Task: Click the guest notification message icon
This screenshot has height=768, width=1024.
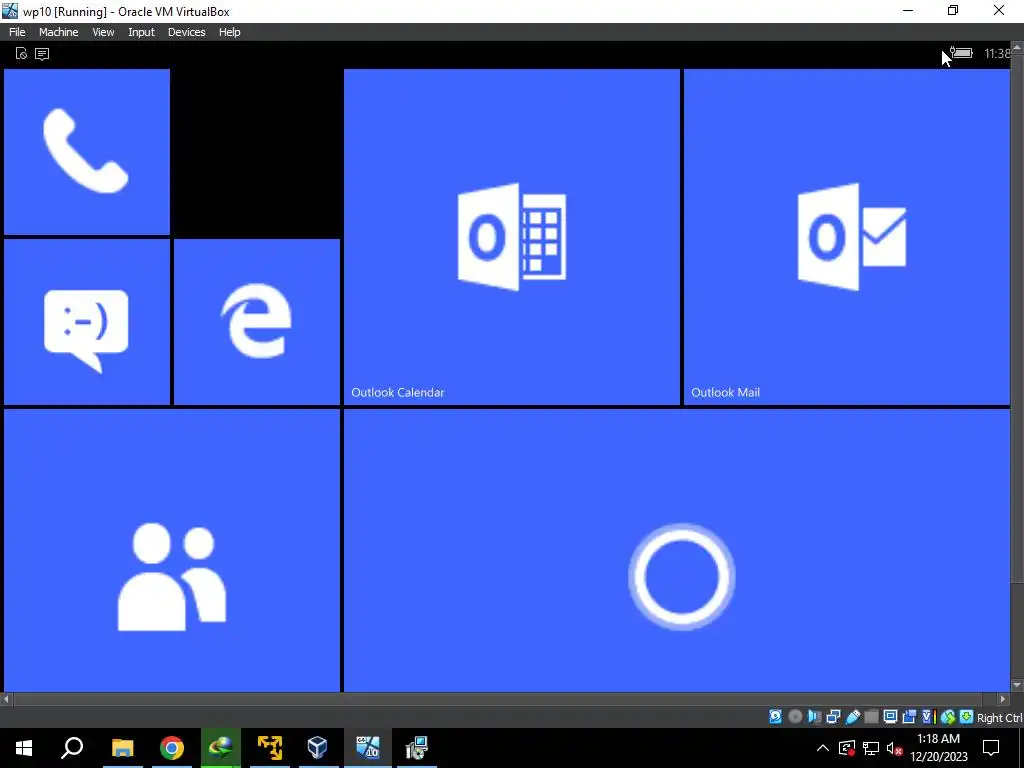Action: 42,54
